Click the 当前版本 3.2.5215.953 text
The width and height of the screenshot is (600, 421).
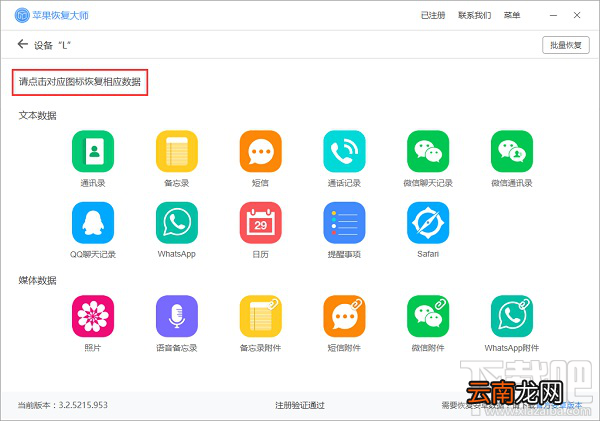pyautogui.click(x=63, y=405)
